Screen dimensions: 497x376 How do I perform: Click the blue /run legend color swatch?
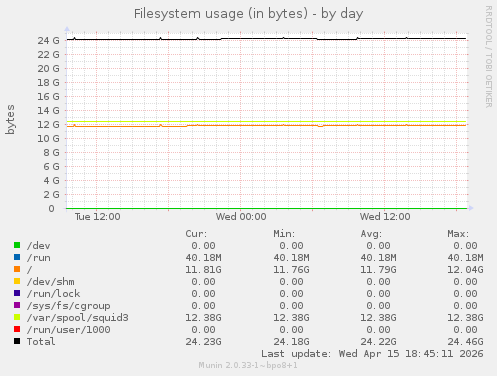17,257
